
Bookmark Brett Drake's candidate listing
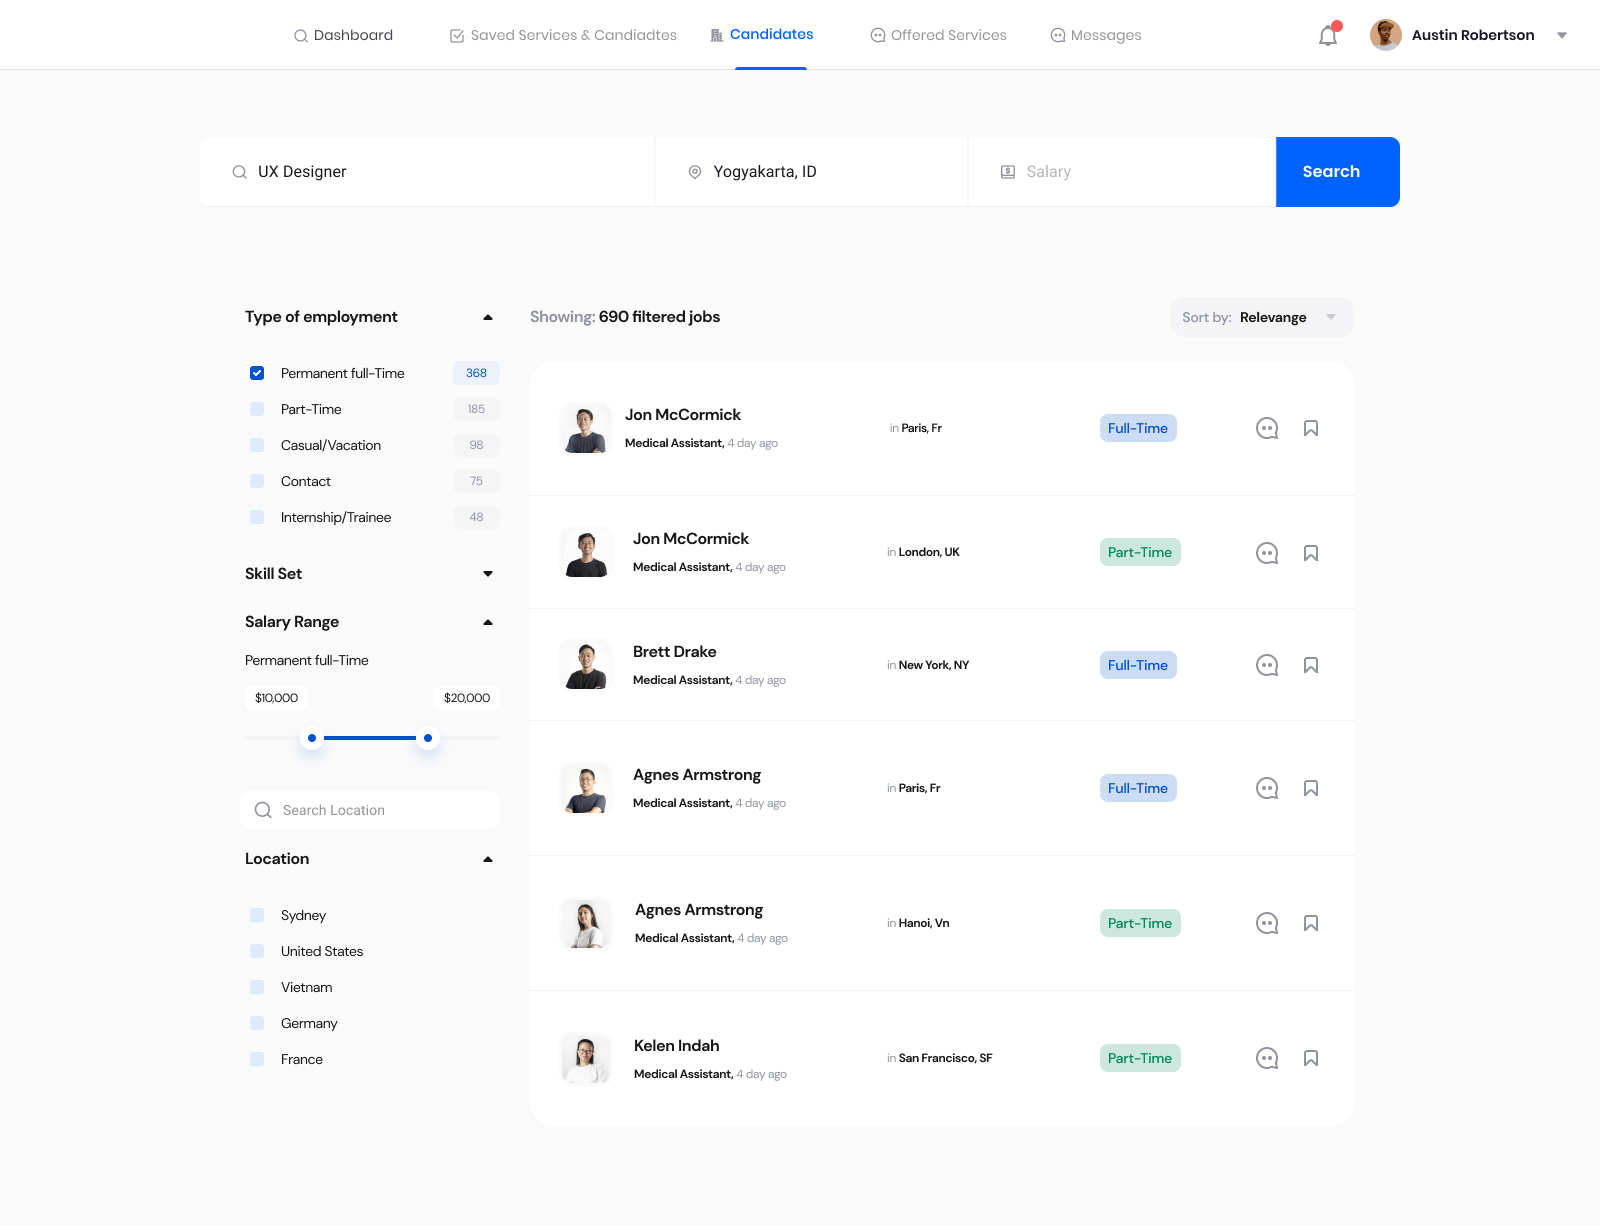coord(1310,665)
